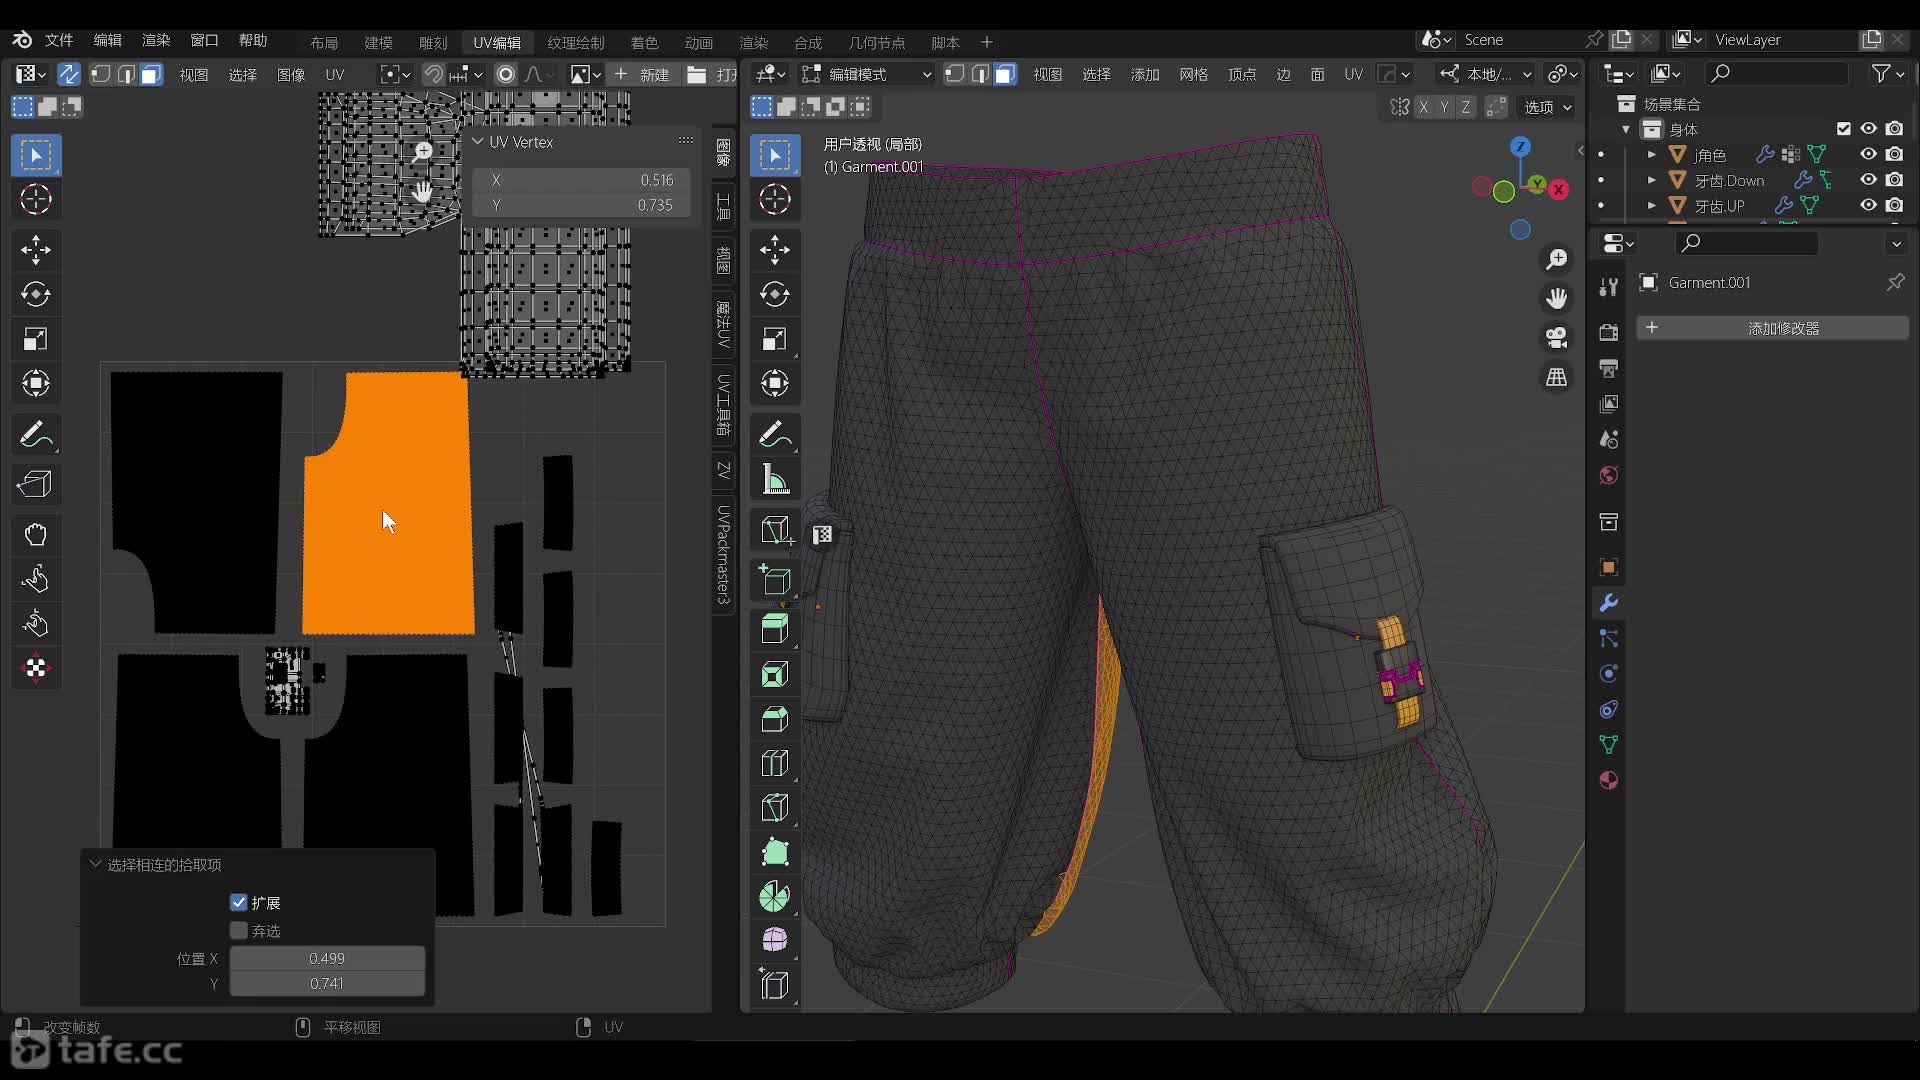Screen dimensions: 1920x1080
Task: Open the transform orientation 本地 dropdown
Action: (x=1485, y=74)
